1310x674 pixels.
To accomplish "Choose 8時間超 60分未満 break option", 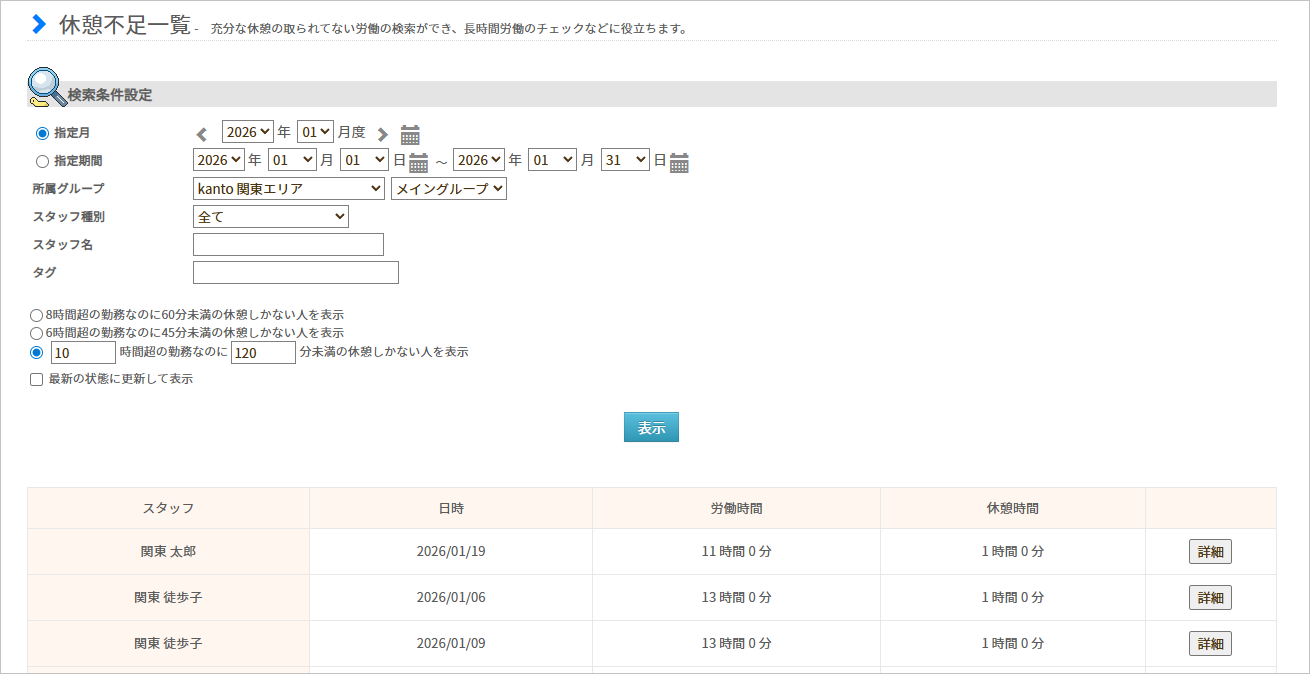I will [37, 315].
